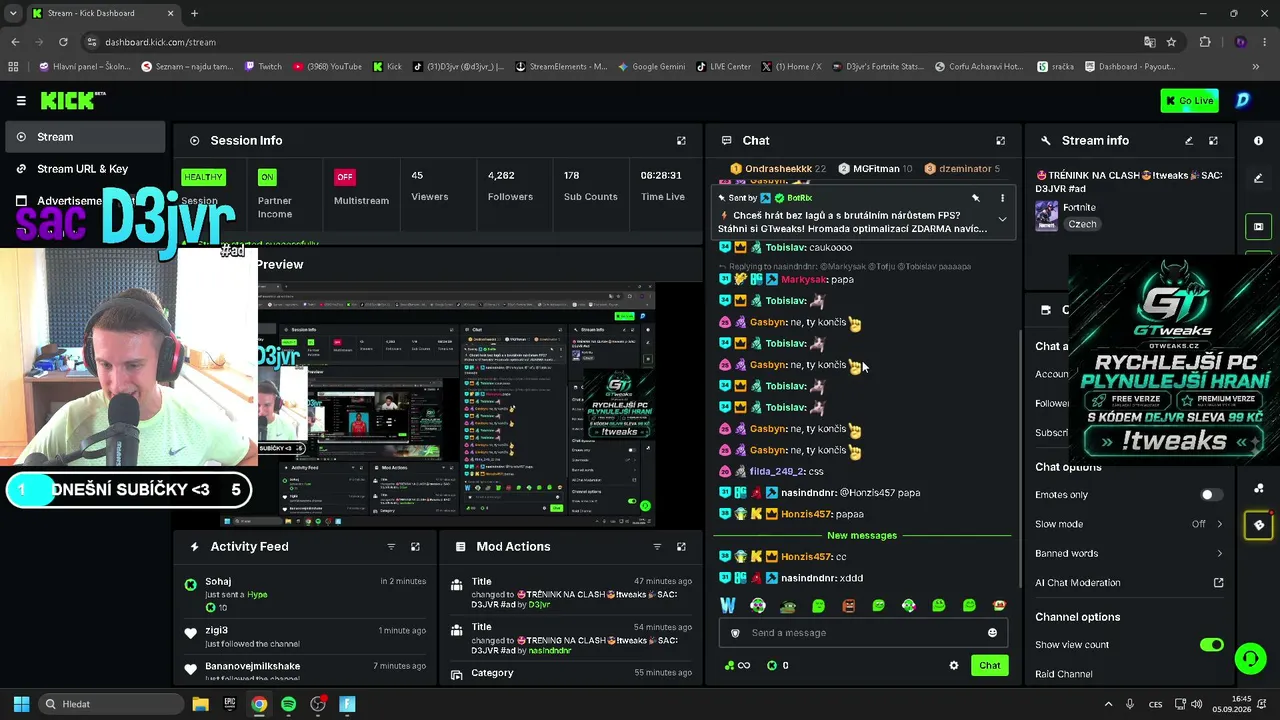Click the Fortnite category thumbnail
The width and height of the screenshot is (1280, 720).
[x=1046, y=215]
